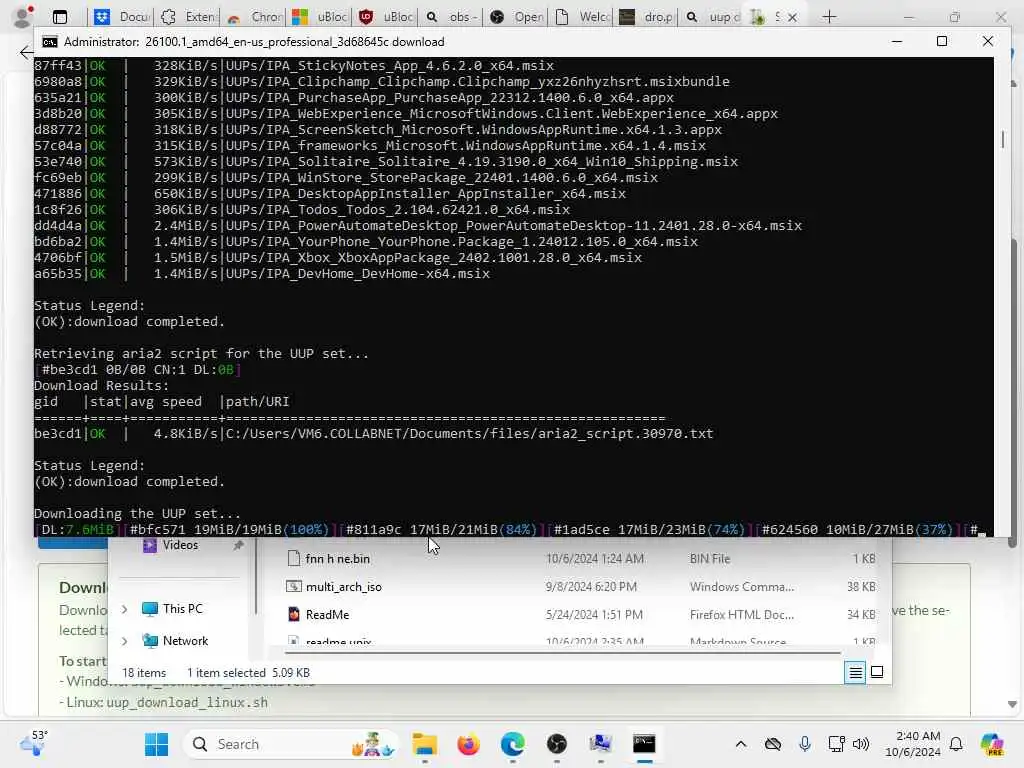Show hidden system tray icons
This screenshot has height=768, width=1024.
(x=741, y=744)
